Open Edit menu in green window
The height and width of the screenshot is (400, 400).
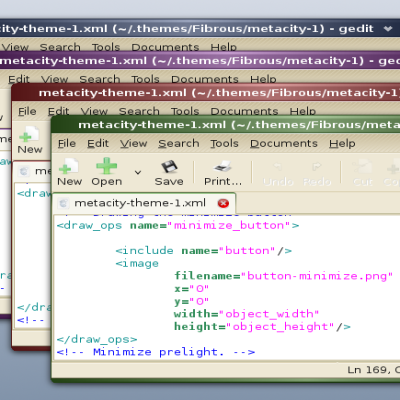[98, 143]
